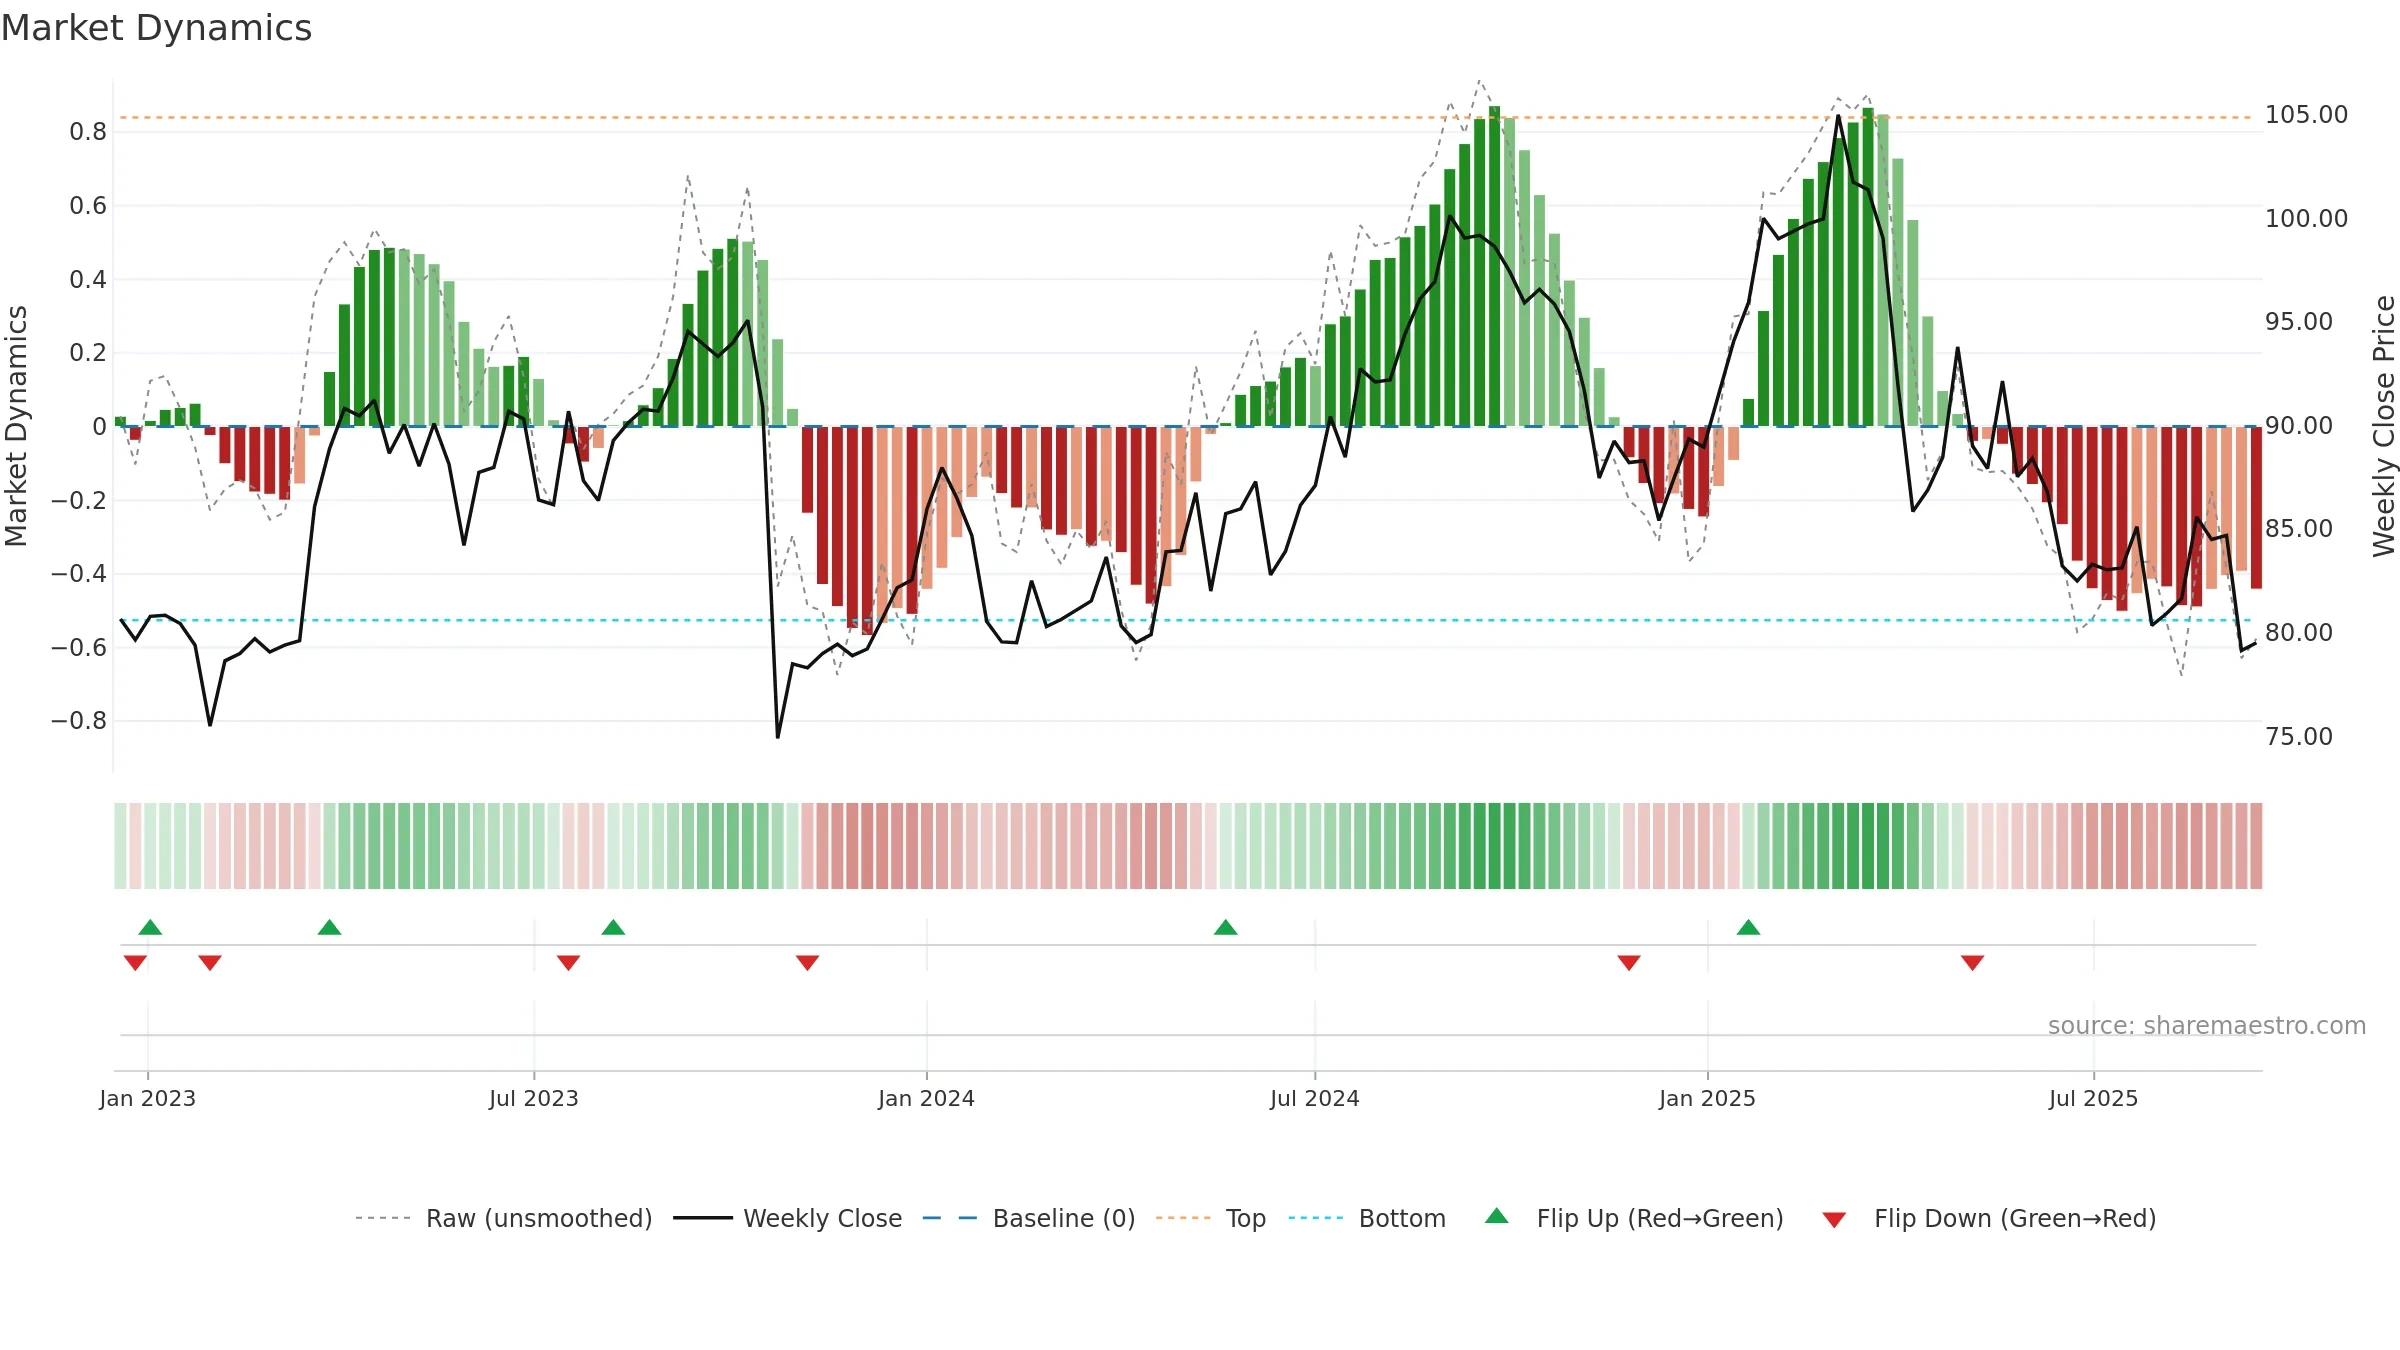Click the 0.8 tick on left axis
Viewport: 2400px width, 1350px height.
click(88, 132)
